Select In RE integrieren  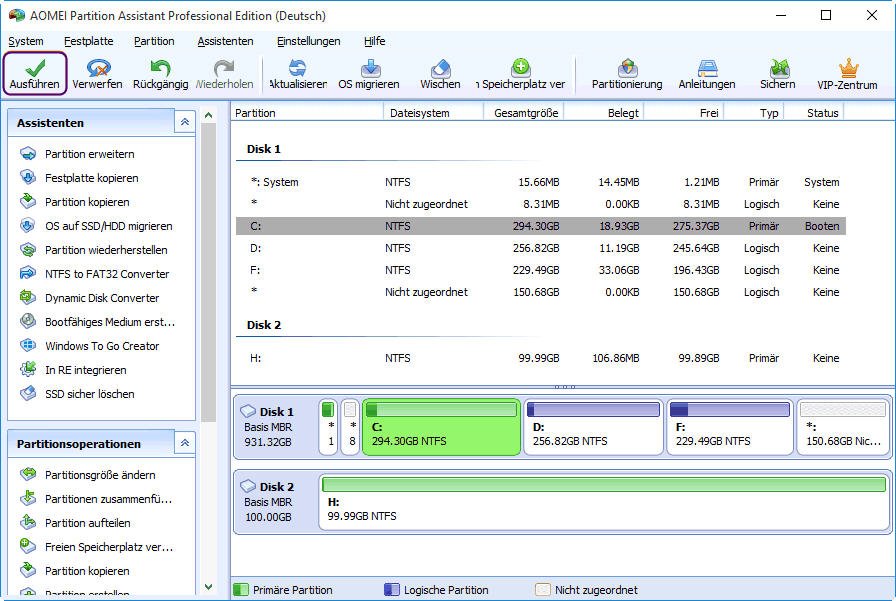tap(73, 370)
